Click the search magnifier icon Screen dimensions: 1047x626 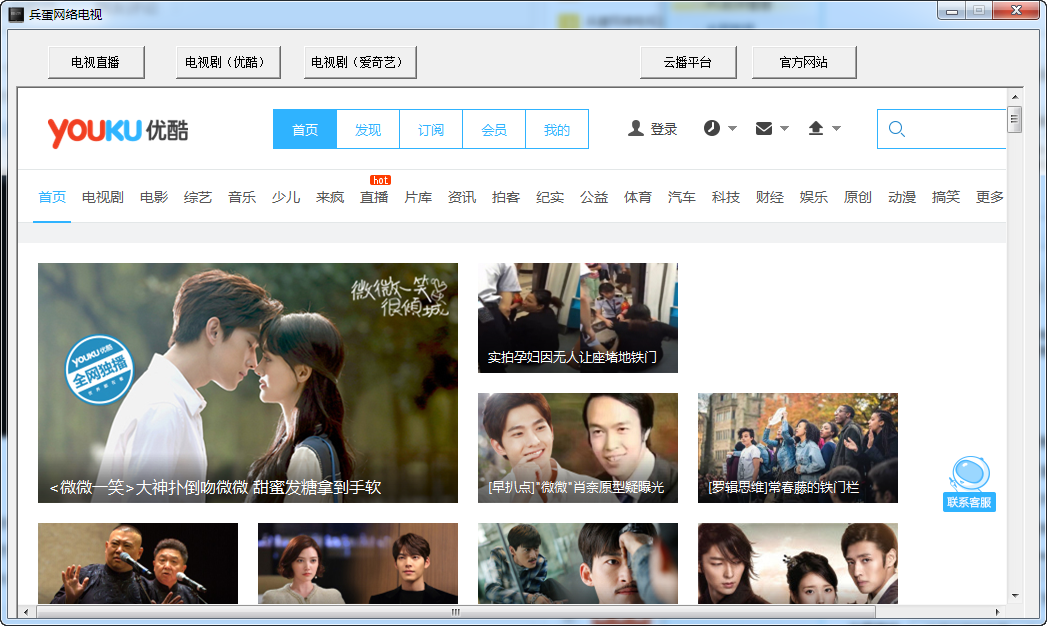coord(897,129)
